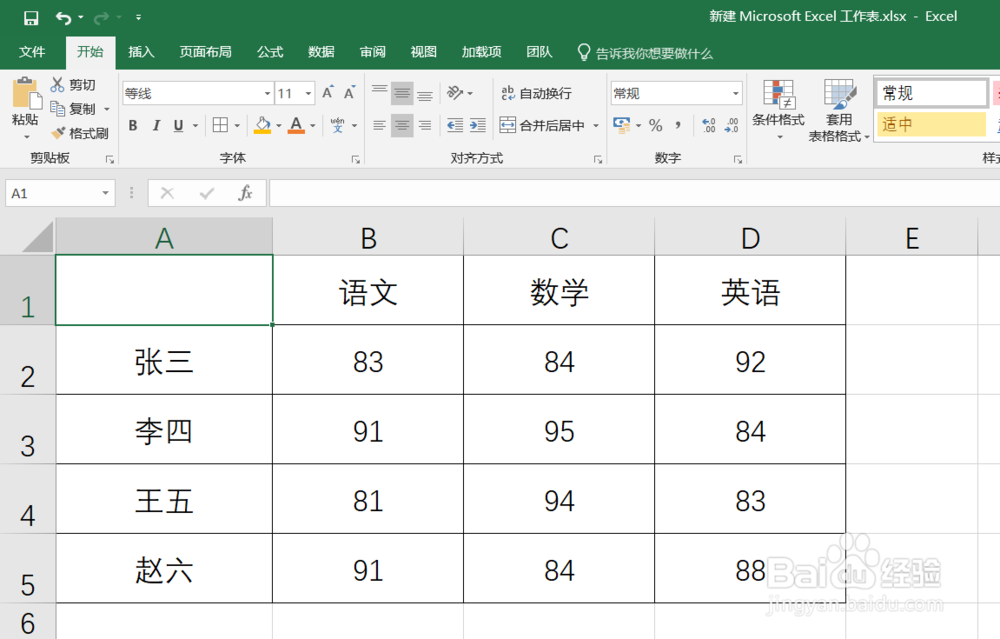Click the Save icon in title bar
This screenshot has height=639, width=1000.
[x=31, y=18]
